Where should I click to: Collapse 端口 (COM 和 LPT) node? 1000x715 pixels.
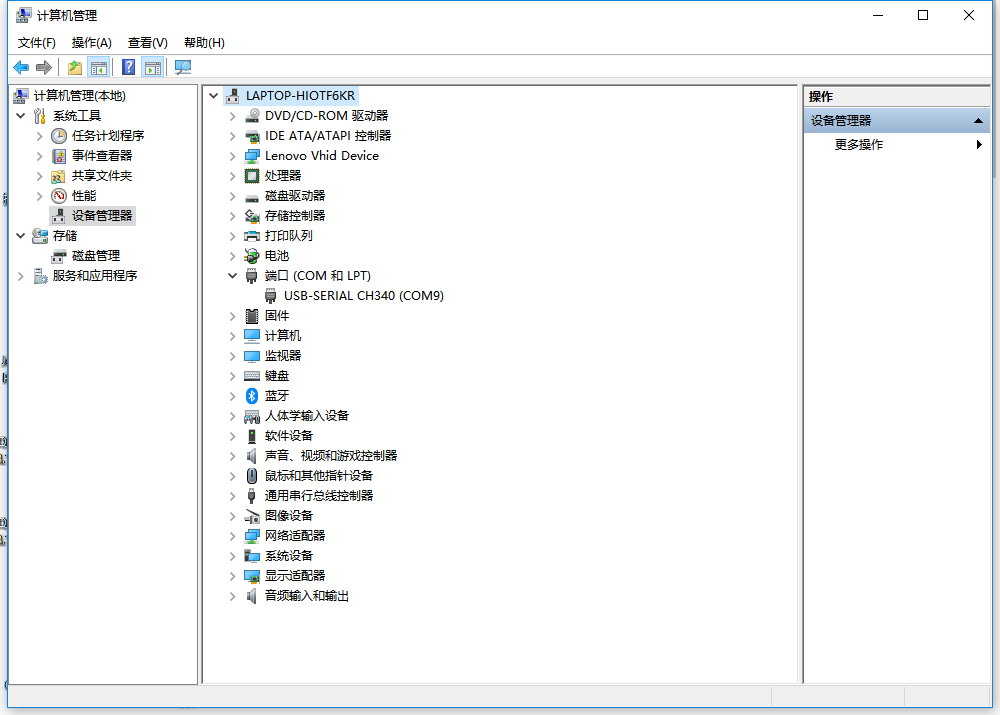[232, 275]
